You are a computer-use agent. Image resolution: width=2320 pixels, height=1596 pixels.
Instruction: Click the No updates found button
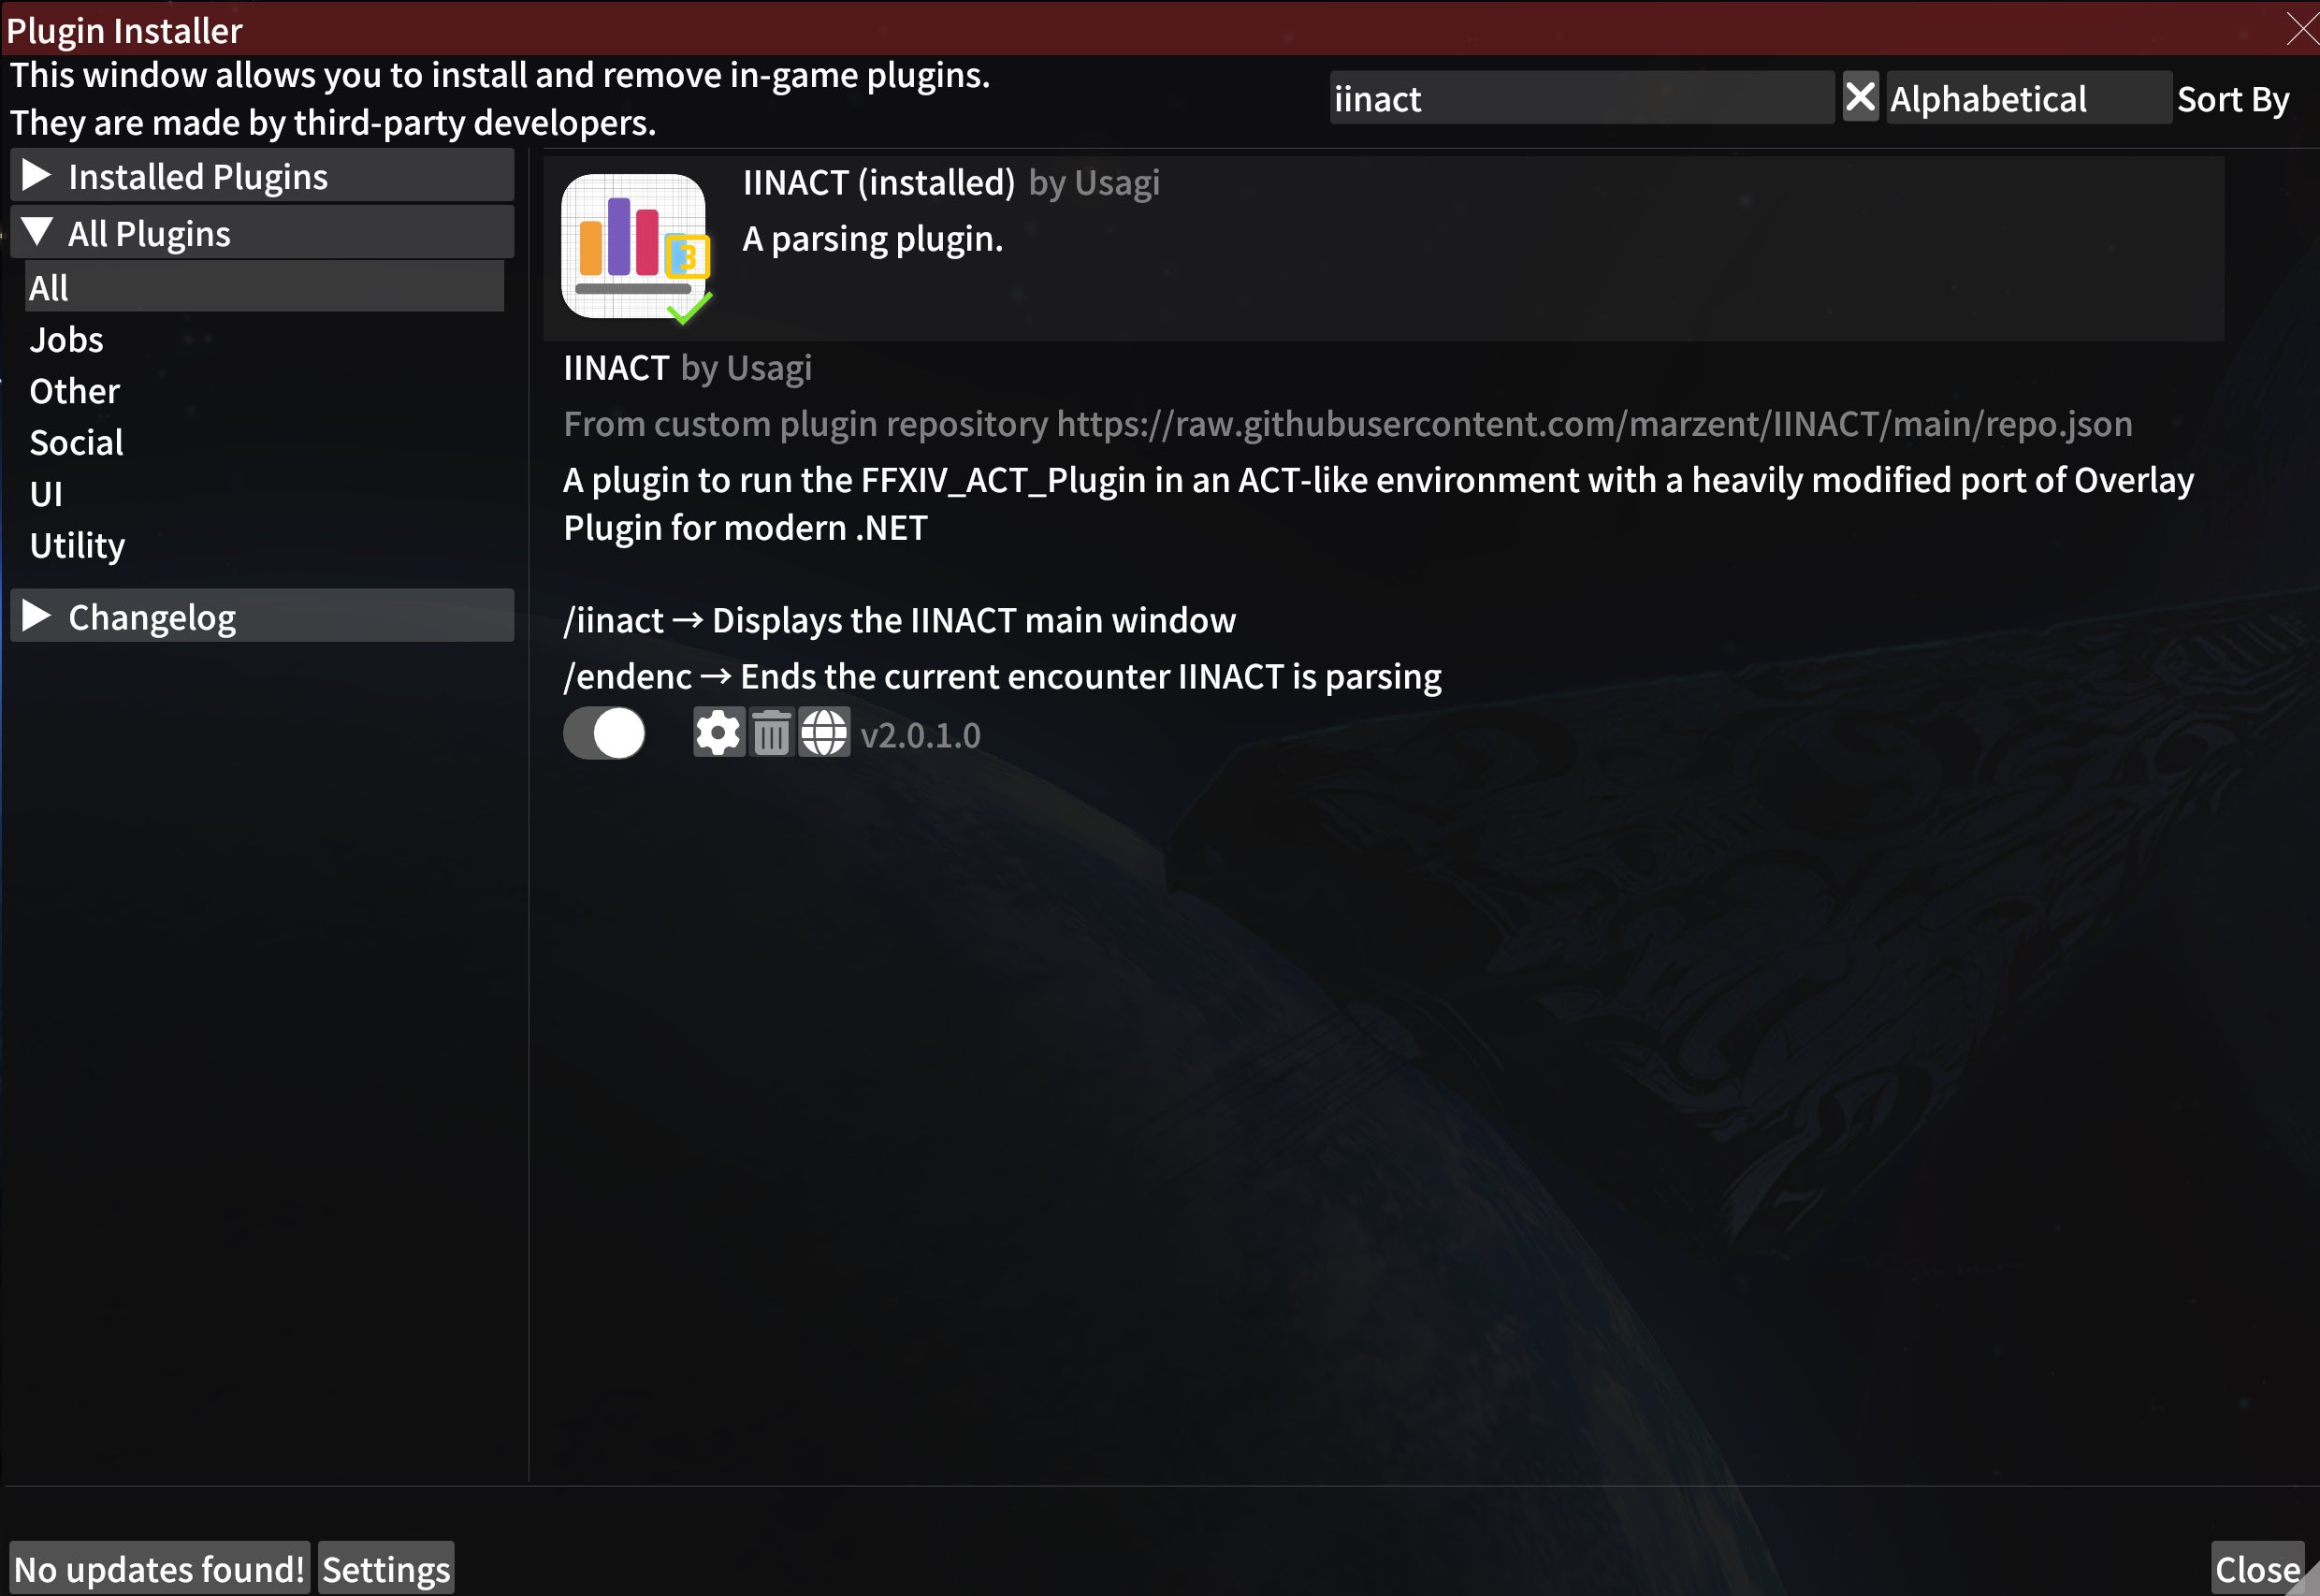(160, 1568)
